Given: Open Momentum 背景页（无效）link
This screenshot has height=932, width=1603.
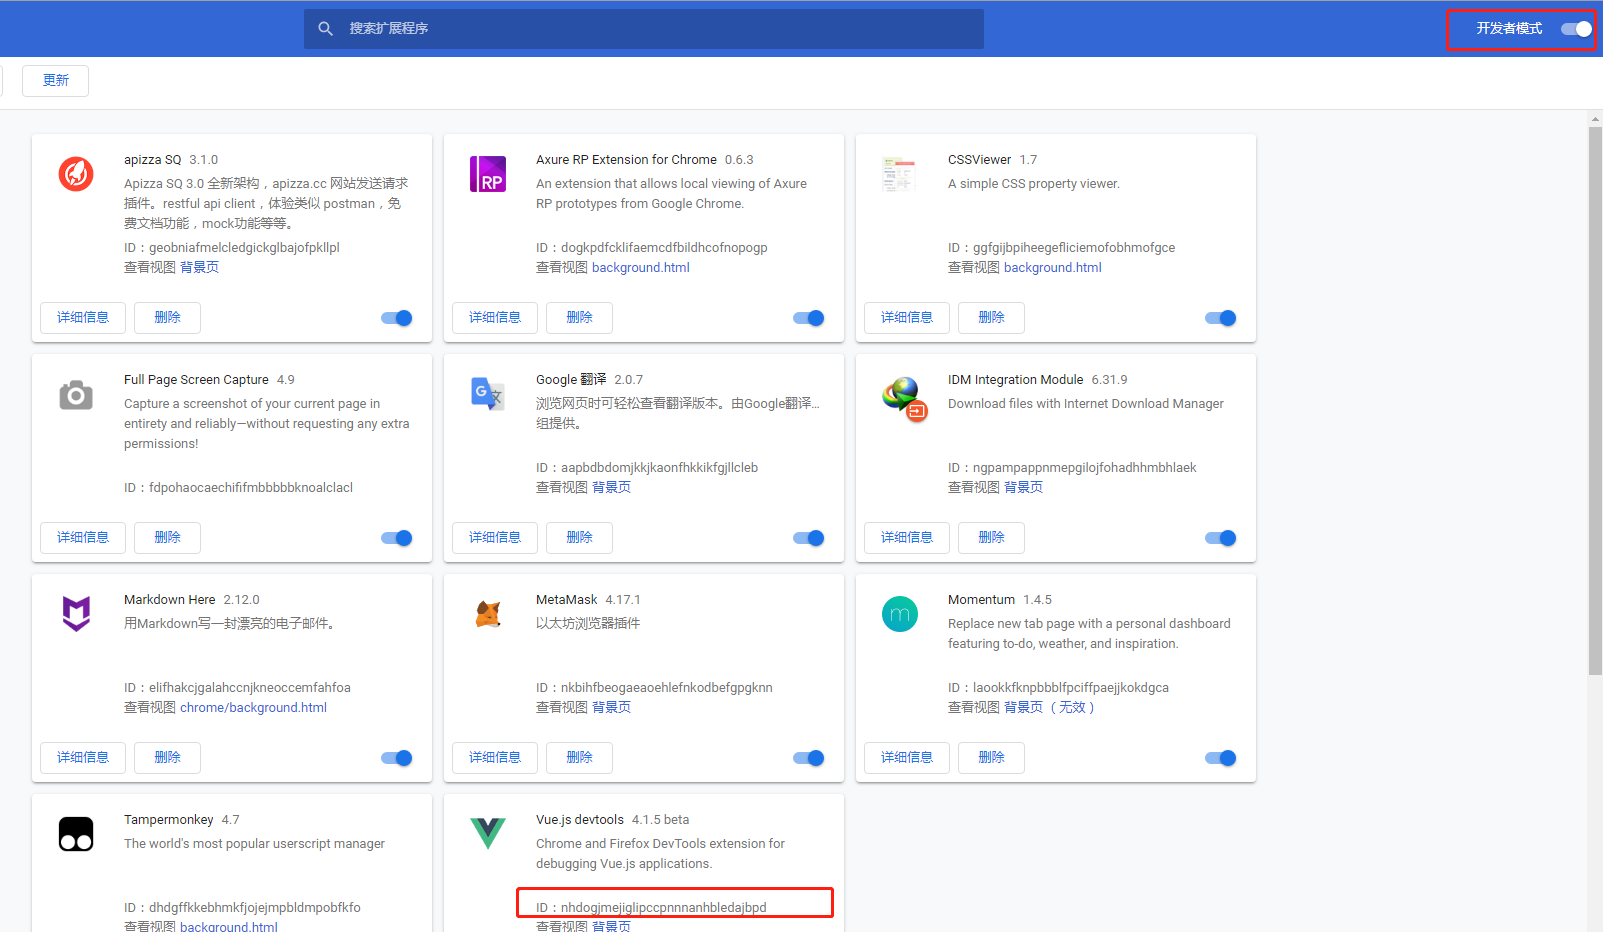Looking at the screenshot, I should [1049, 708].
